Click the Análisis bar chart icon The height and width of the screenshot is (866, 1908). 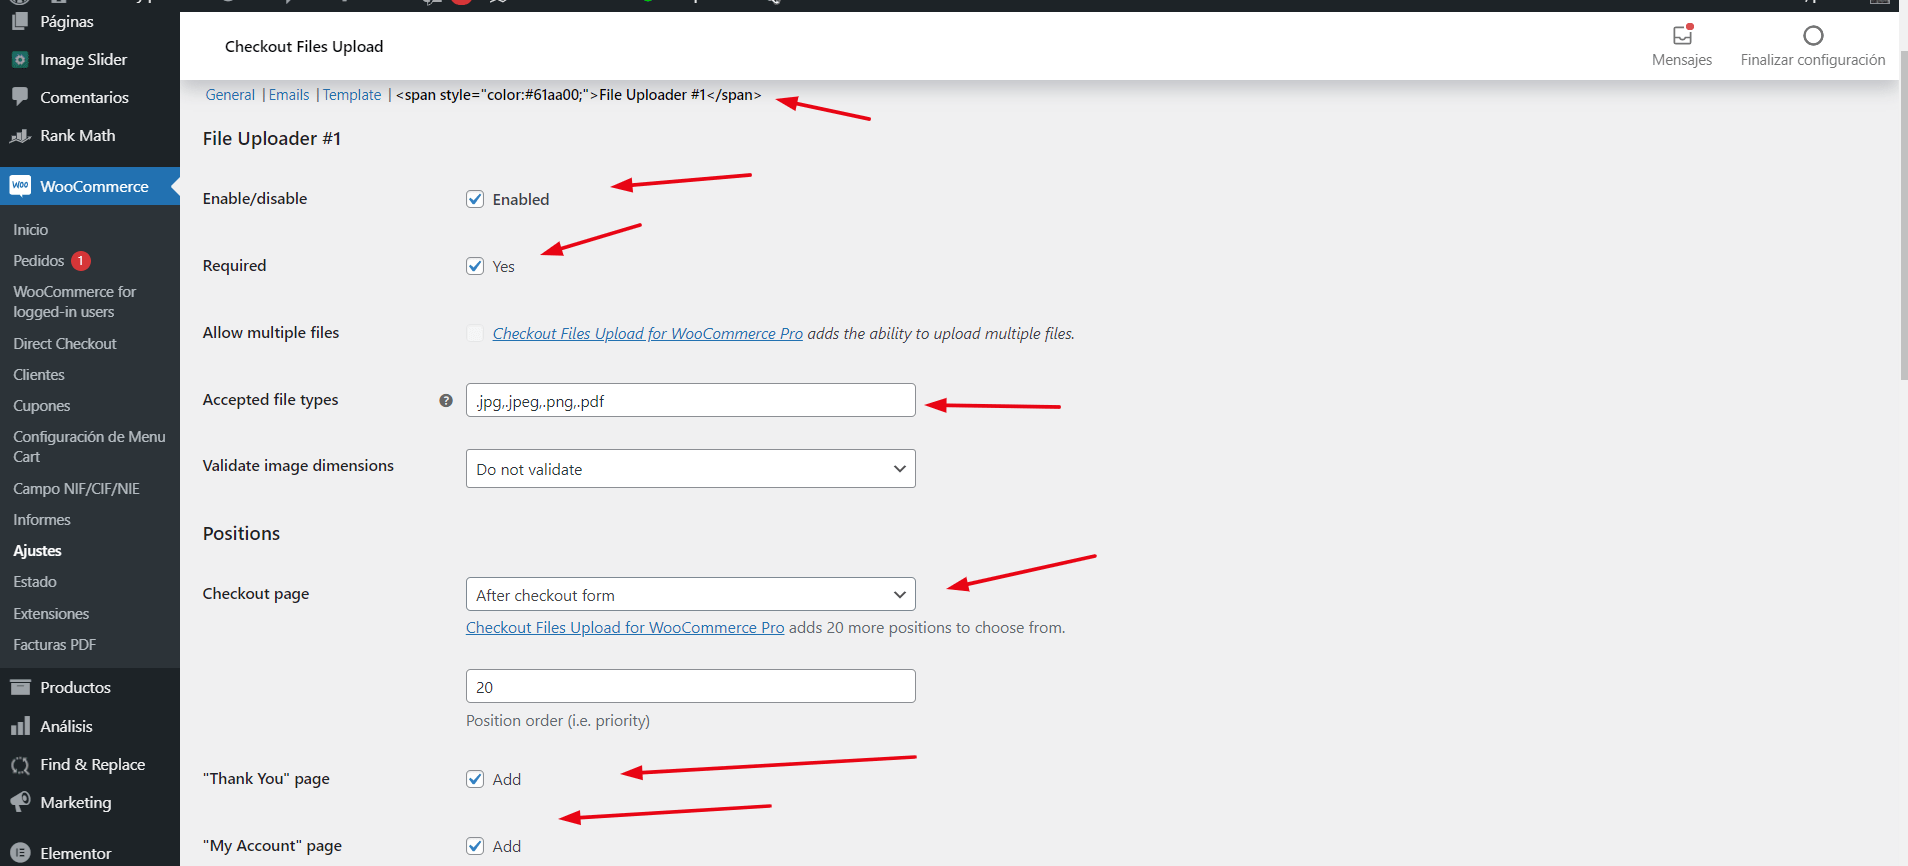coord(20,726)
